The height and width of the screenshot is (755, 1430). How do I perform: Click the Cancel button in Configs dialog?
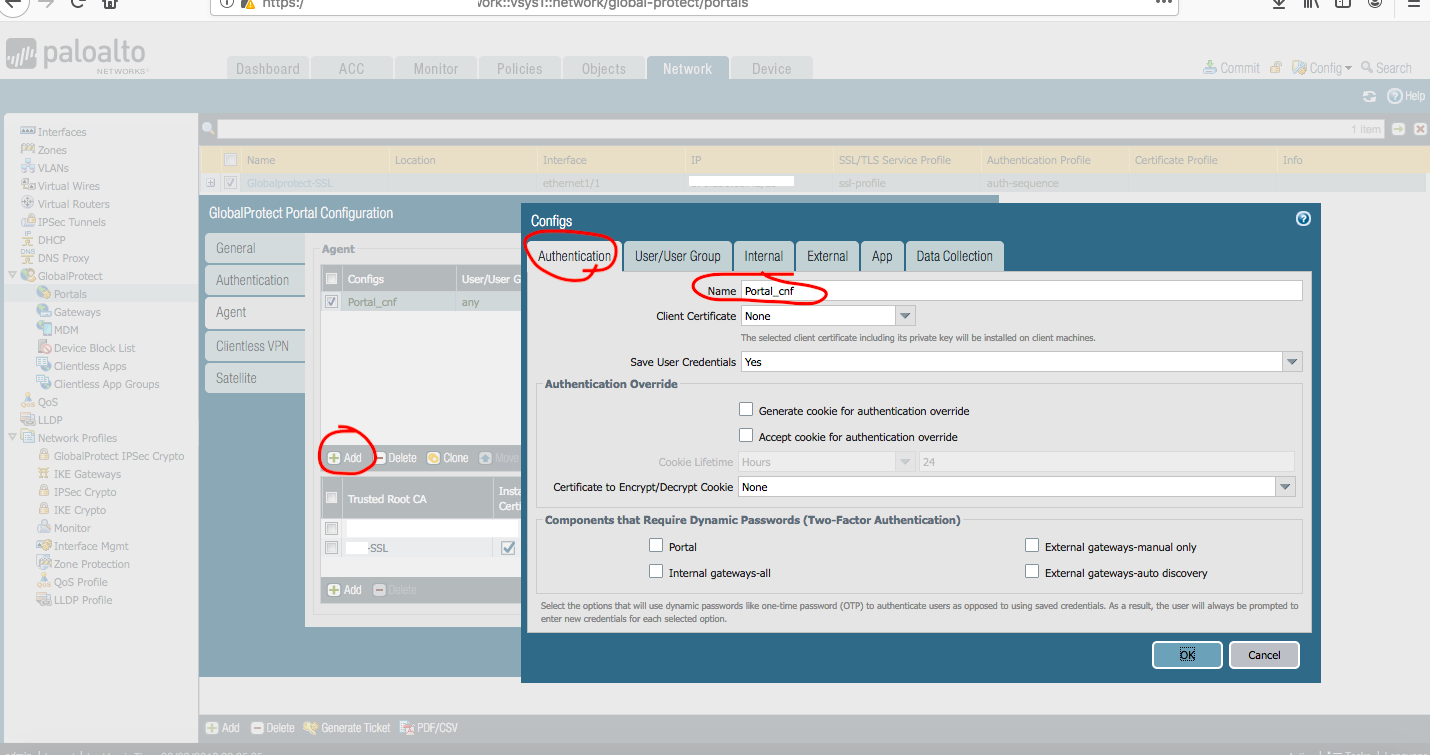tap(1263, 655)
